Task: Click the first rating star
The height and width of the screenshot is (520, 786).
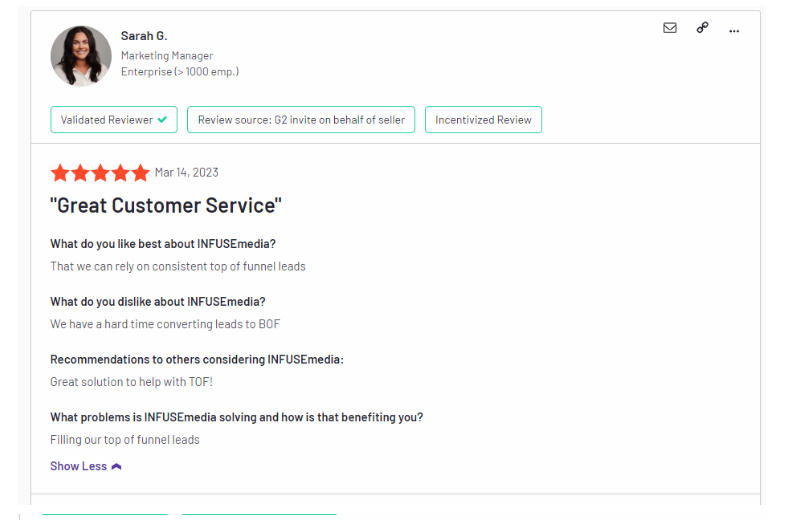Action: point(60,173)
